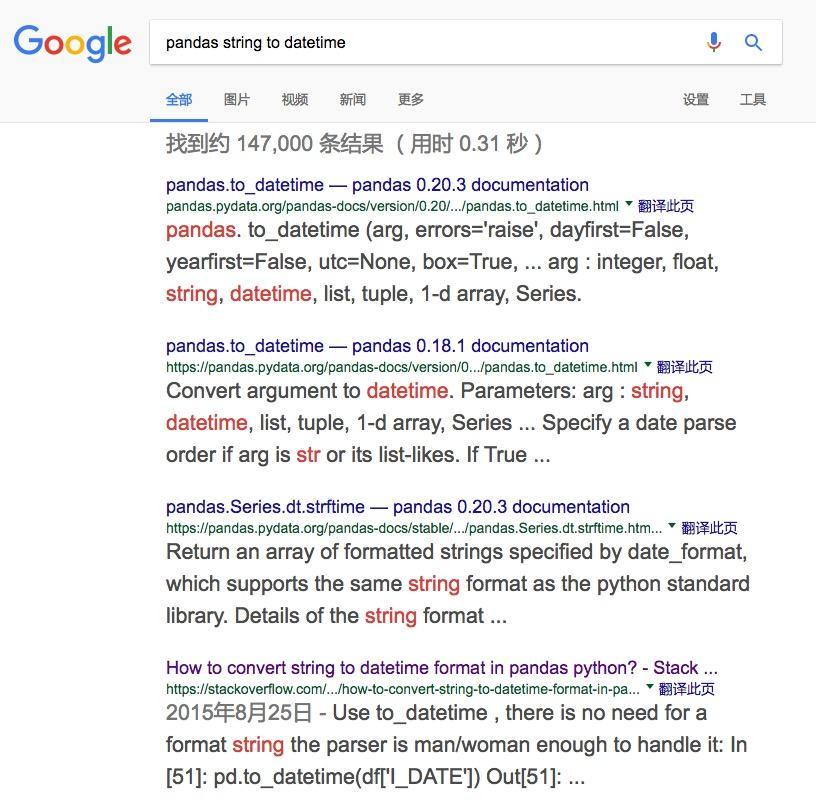Expand dropdown arrow beside 0.18.1 result URL

[x=647, y=365]
